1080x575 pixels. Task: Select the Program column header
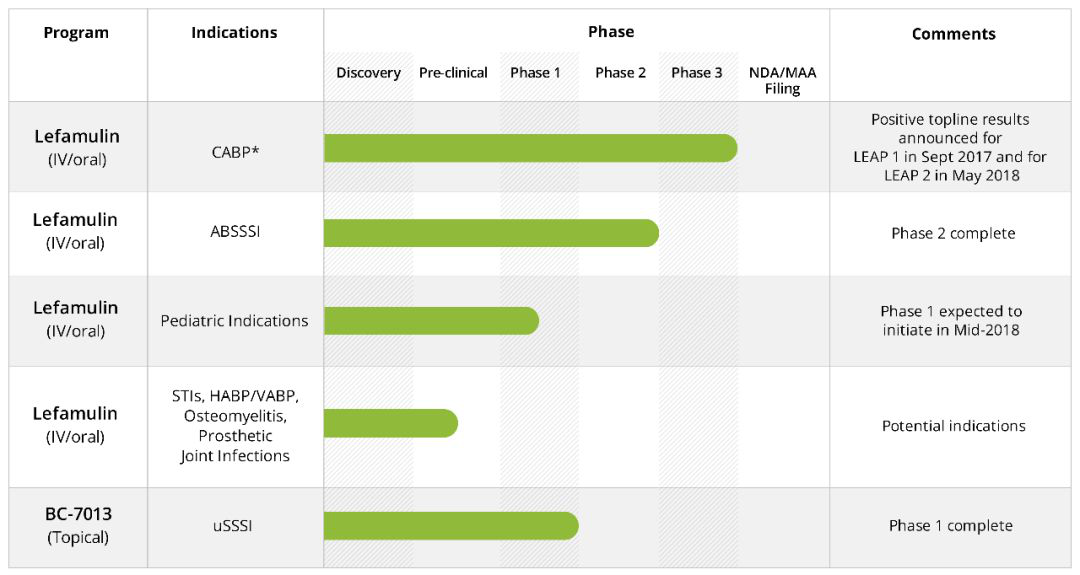coord(76,33)
